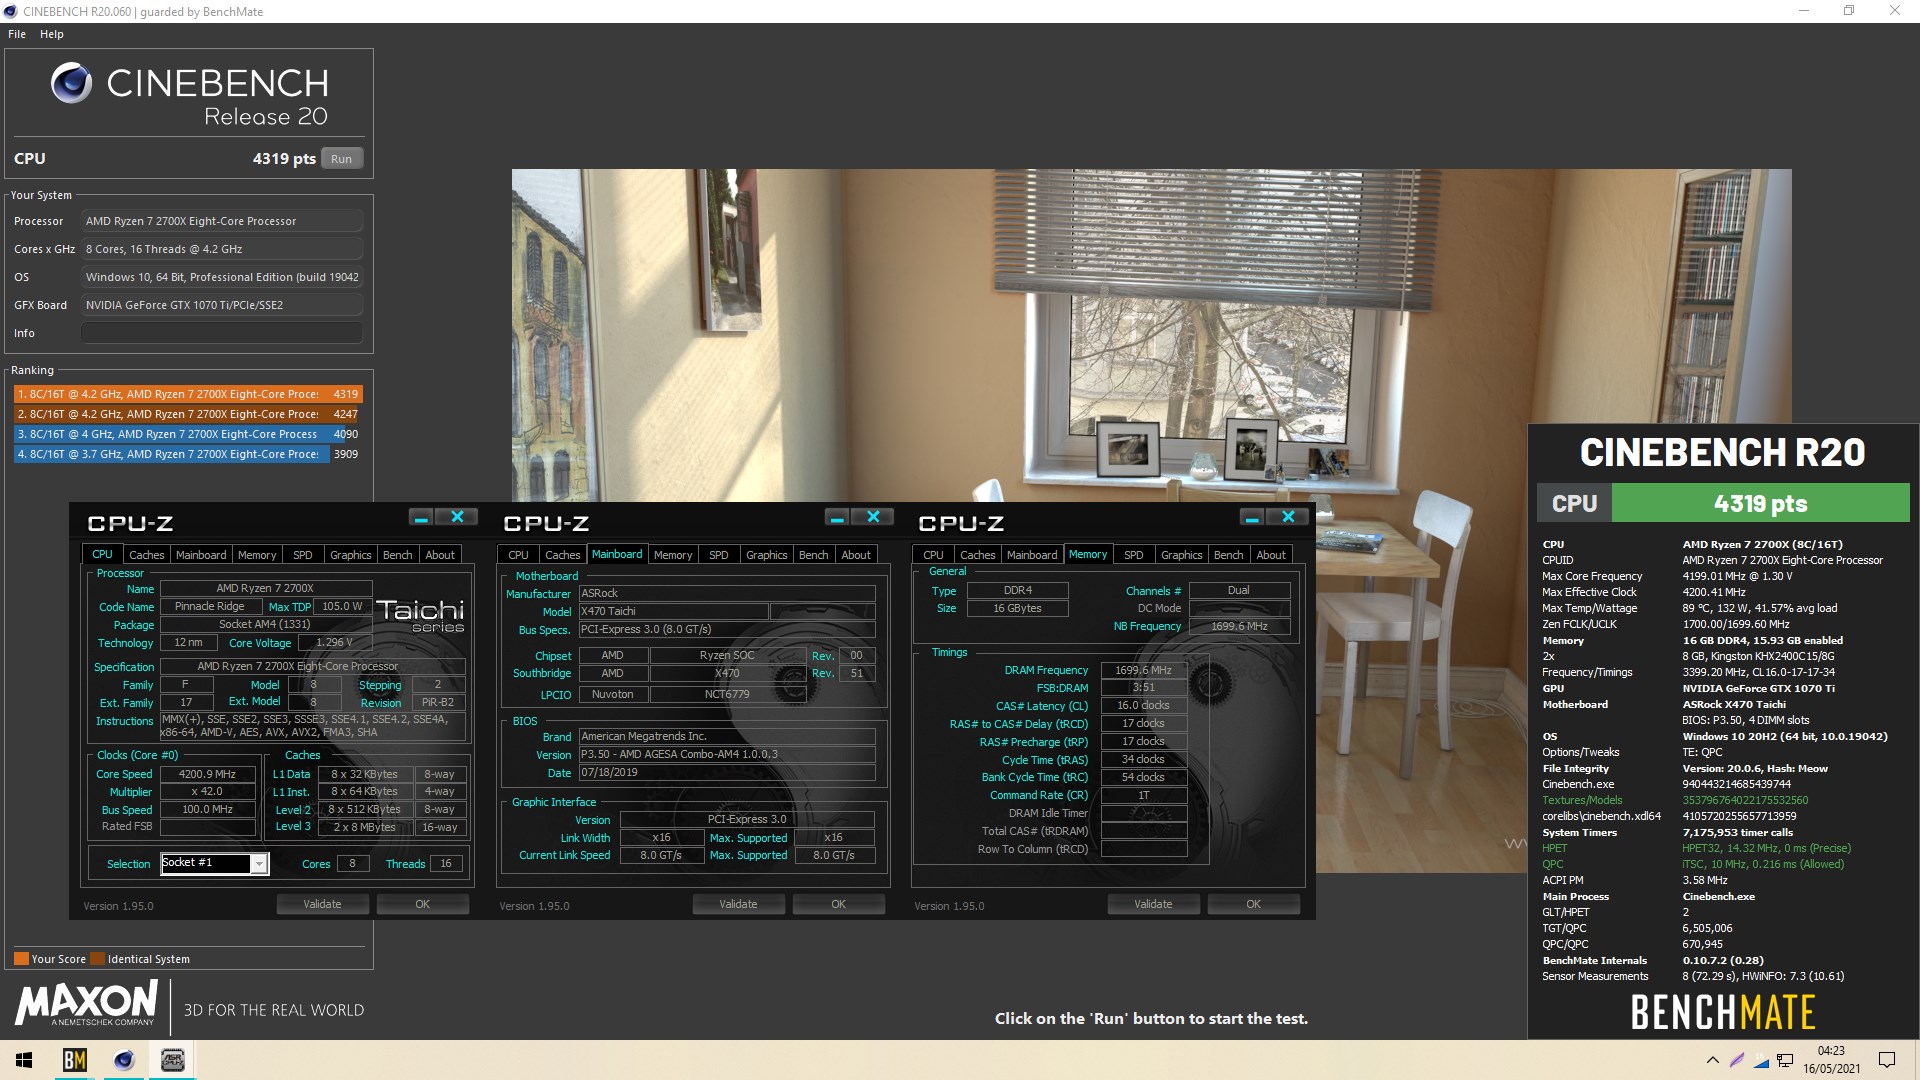Click the Cinebench taskbar icon

tap(124, 1060)
